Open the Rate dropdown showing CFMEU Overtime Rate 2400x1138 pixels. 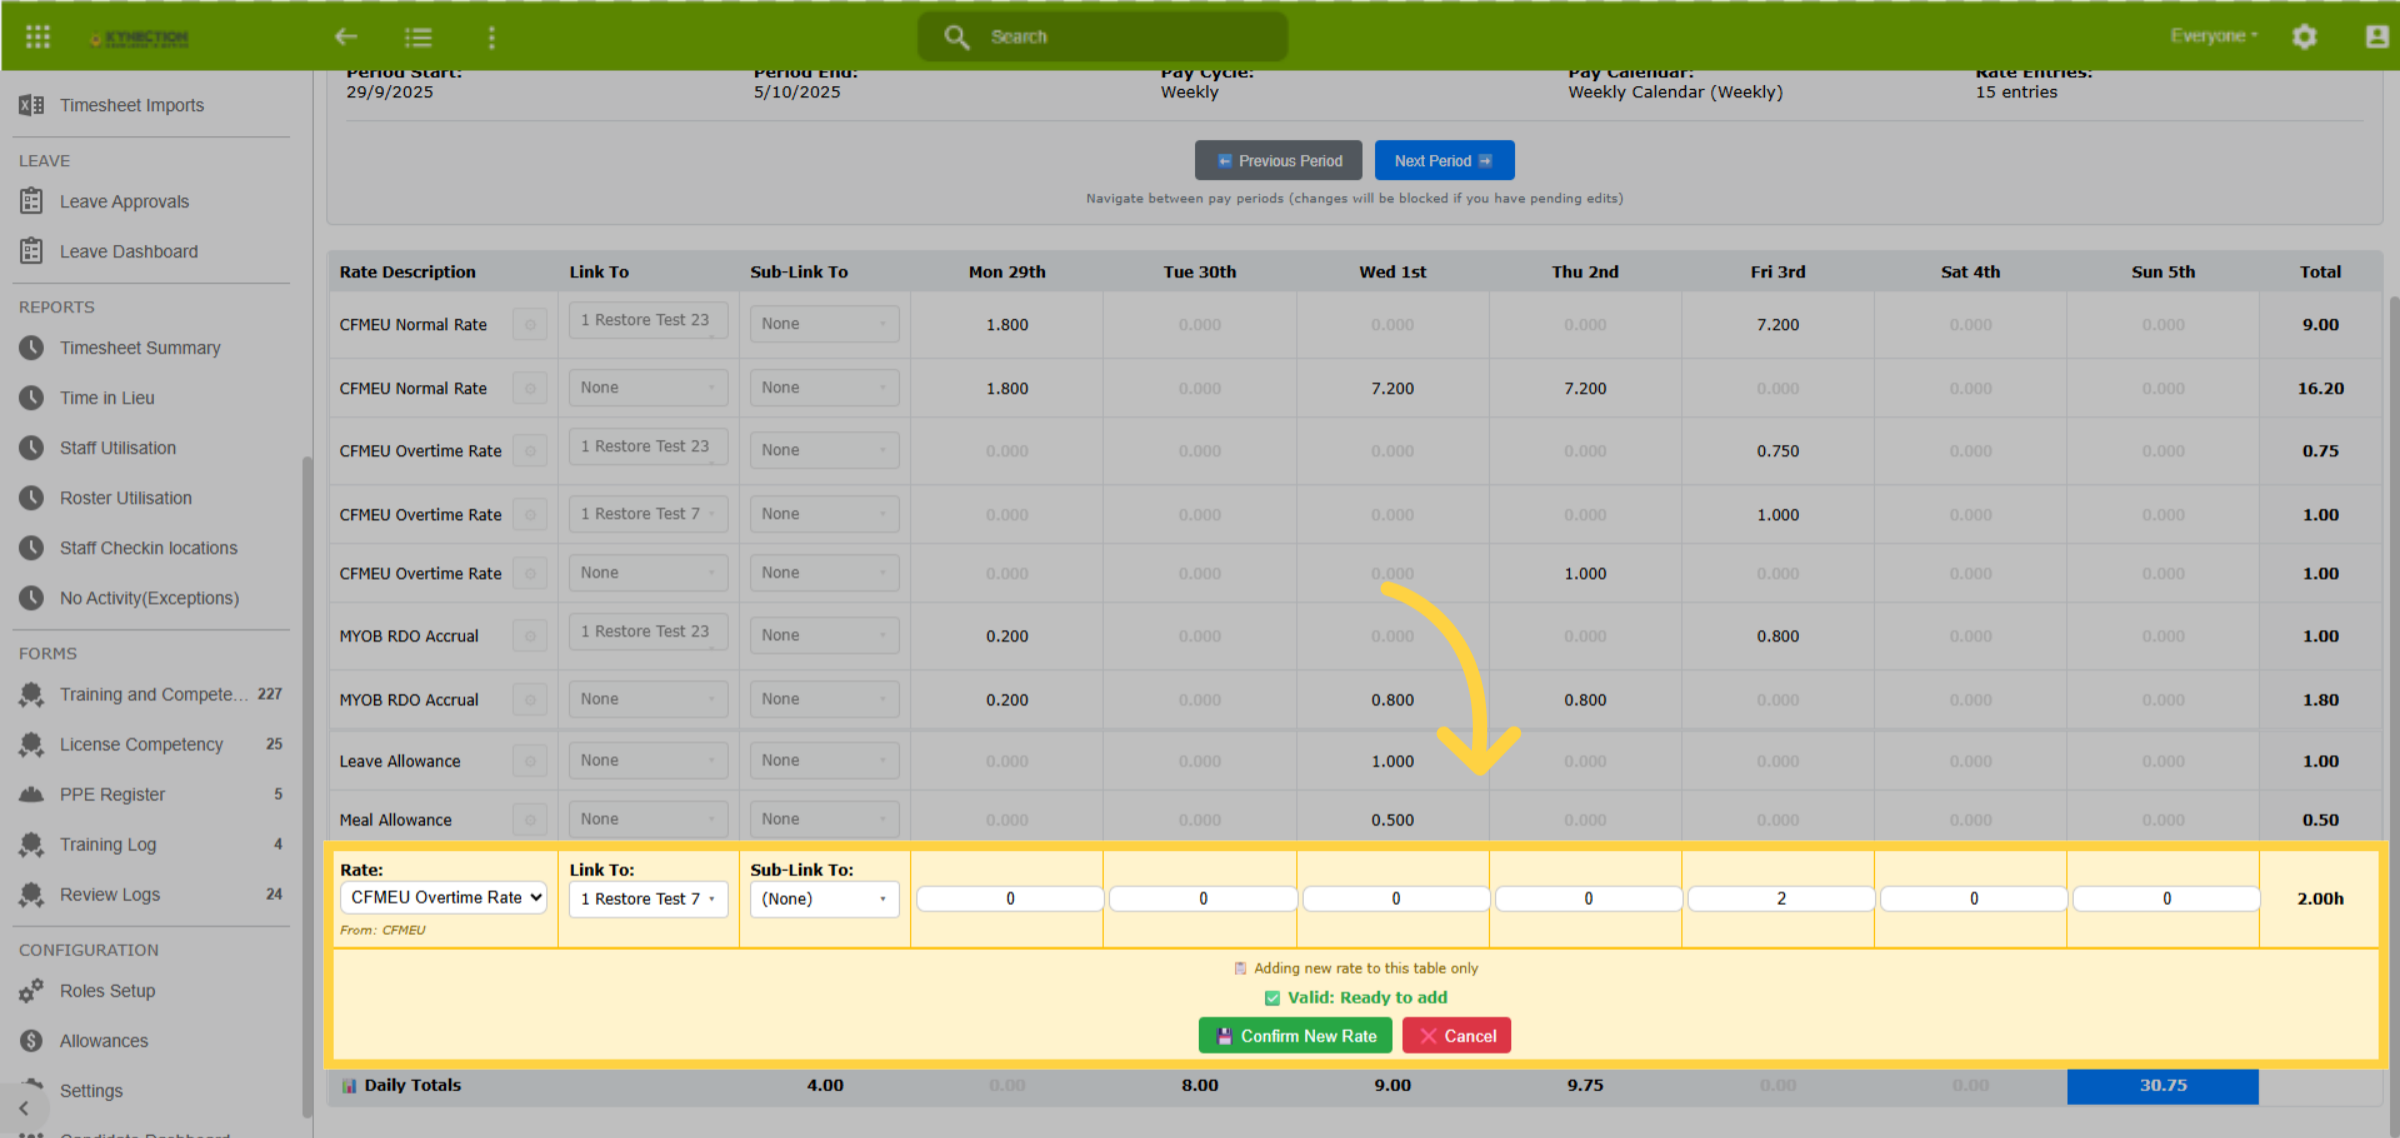pyautogui.click(x=444, y=898)
